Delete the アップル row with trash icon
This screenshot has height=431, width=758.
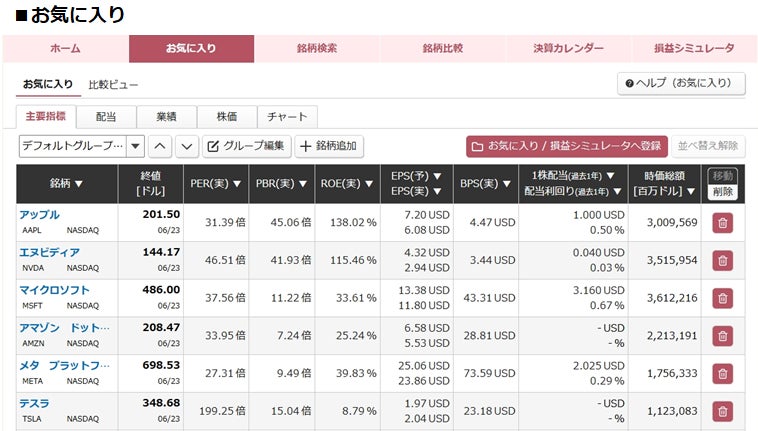click(722, 223)
